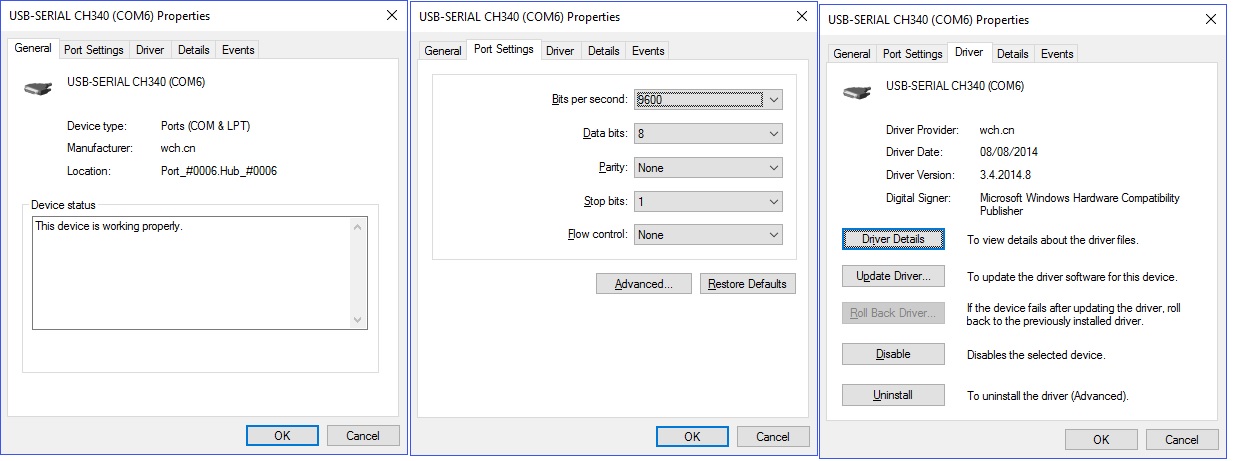This screenshot has width=1235, height=461.
Task: Open Driver Details
Action: (x=893, y=239)
